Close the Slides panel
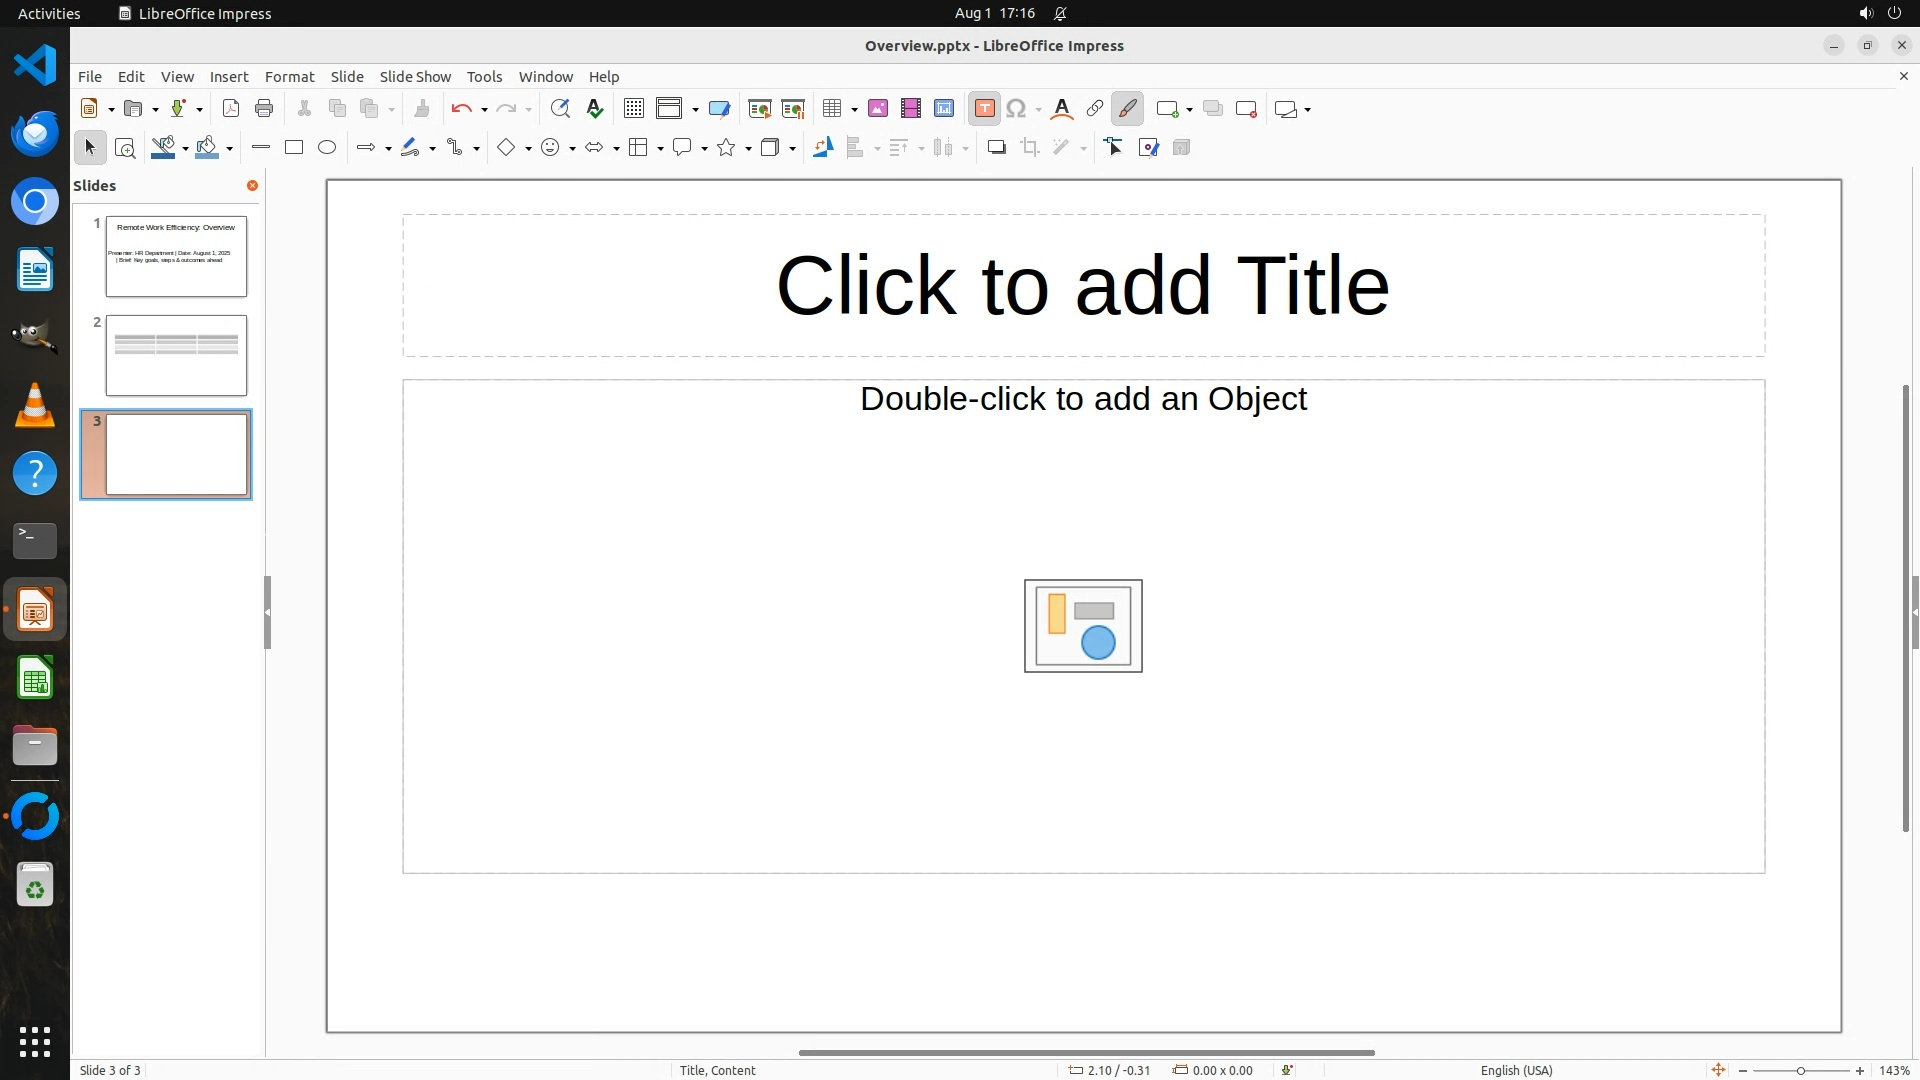The image size is (1920, 1080). [252, 186]
